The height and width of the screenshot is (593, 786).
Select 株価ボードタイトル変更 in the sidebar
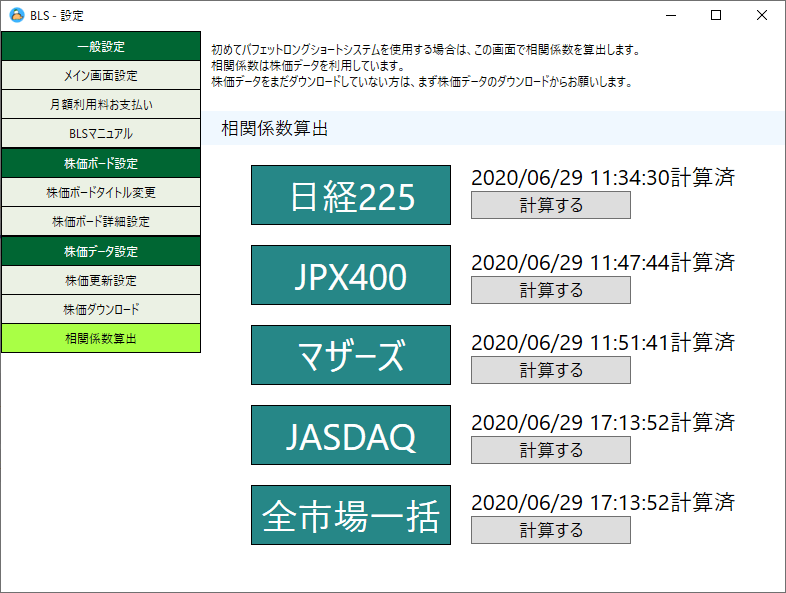(101, 192)
